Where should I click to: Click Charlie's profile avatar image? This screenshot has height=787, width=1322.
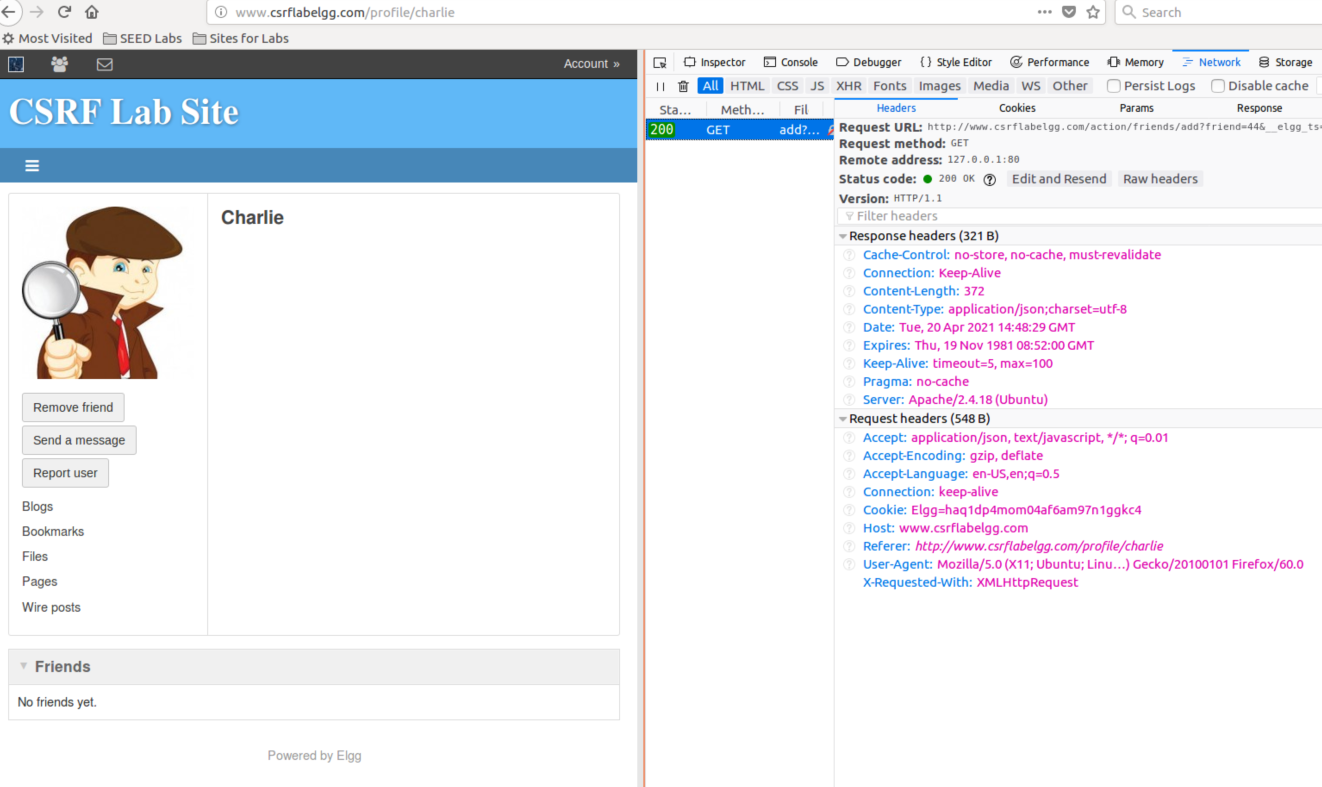point(103,292)
